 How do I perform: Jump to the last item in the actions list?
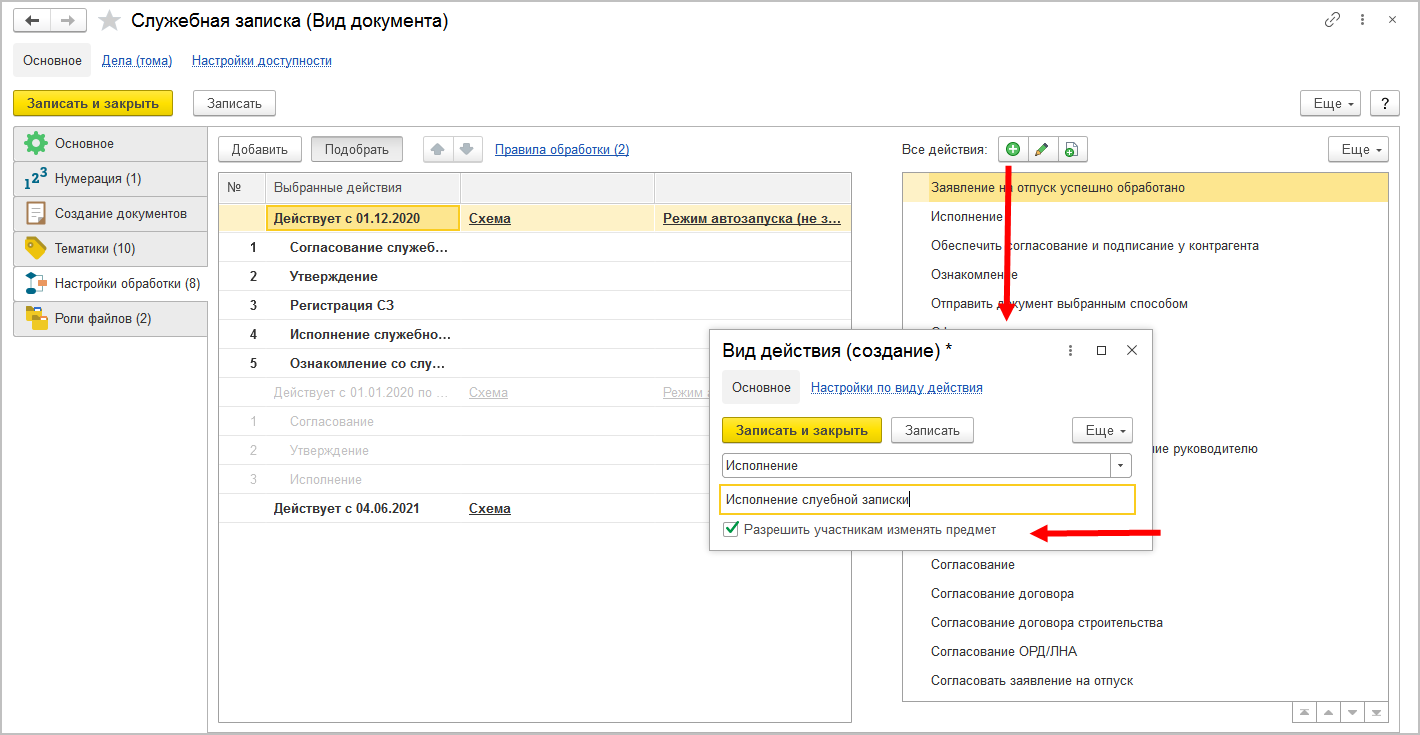click(1377, 712)
